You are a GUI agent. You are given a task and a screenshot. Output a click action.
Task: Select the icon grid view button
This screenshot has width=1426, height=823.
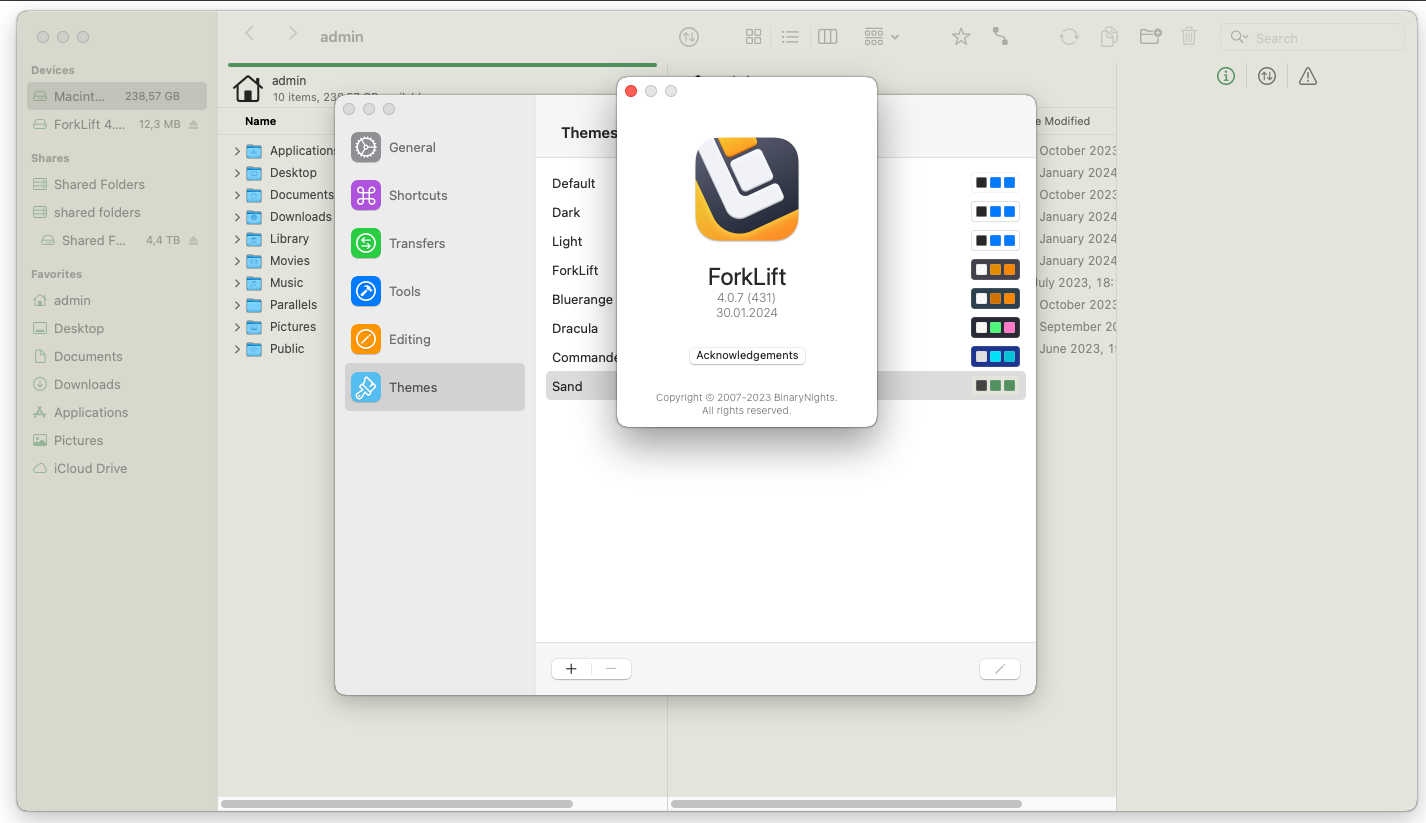(x=753, y=37)
